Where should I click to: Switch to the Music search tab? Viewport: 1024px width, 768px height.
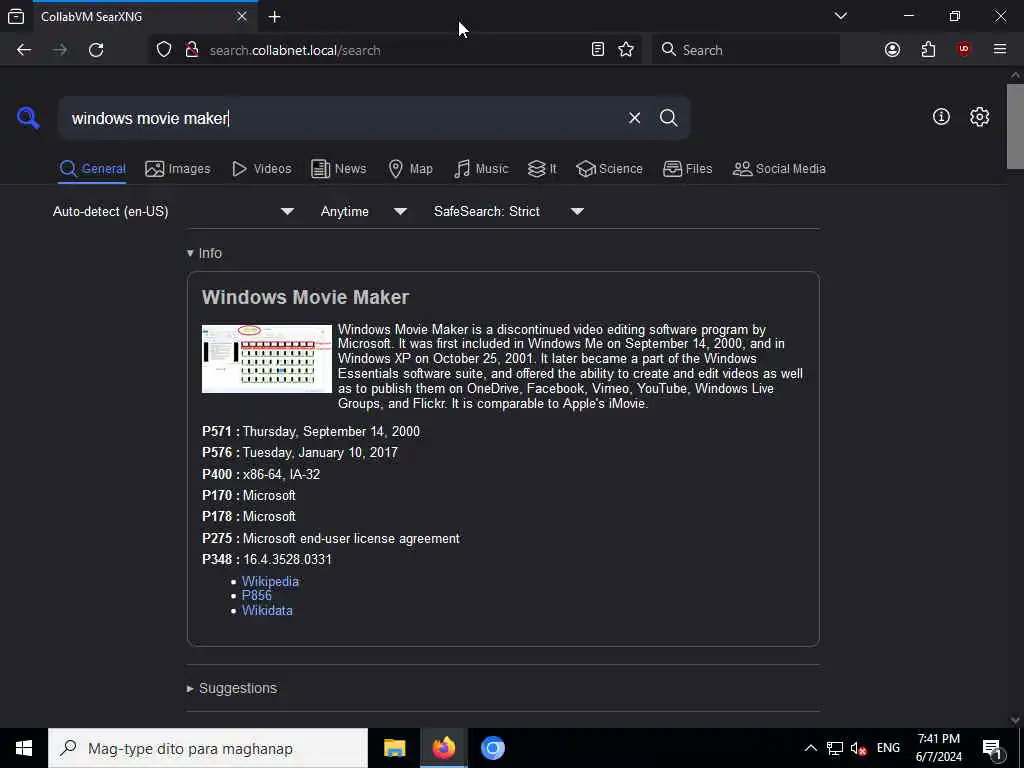click(481, 168)
